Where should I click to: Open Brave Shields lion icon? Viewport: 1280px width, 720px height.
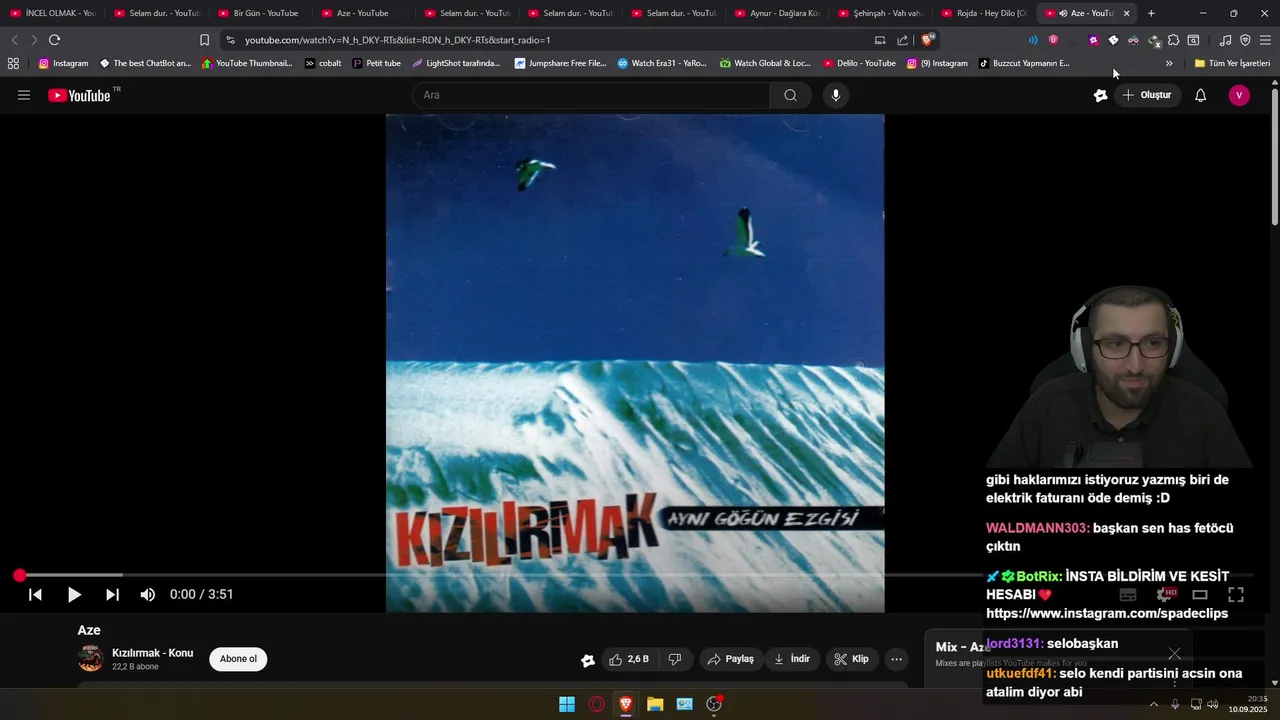click(928, 40)
